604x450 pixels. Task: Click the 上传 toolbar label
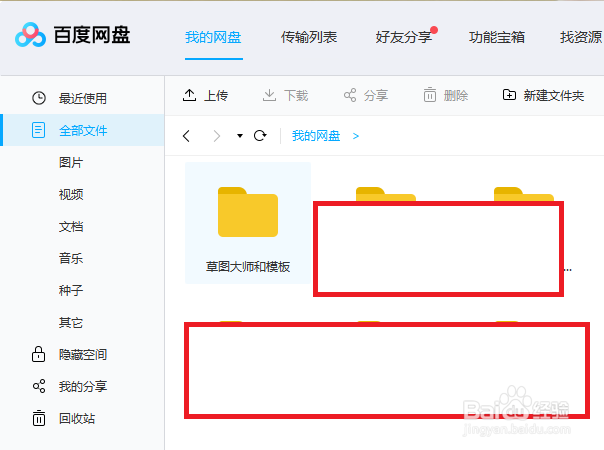pos(216,96)
